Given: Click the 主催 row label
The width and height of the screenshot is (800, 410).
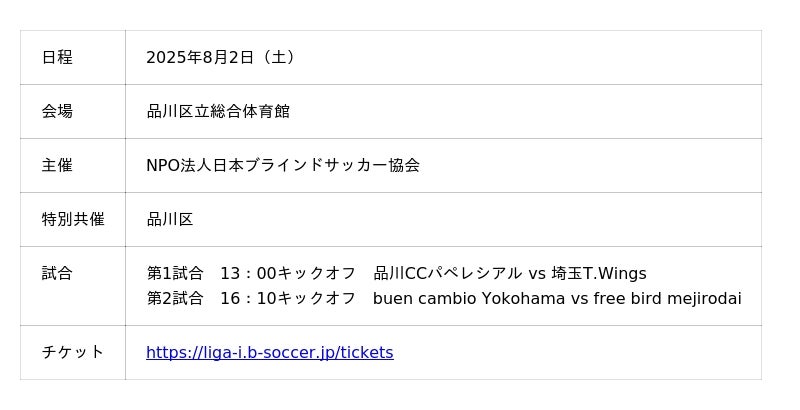Looking at the screenshot, I should [x=57, y=165].
